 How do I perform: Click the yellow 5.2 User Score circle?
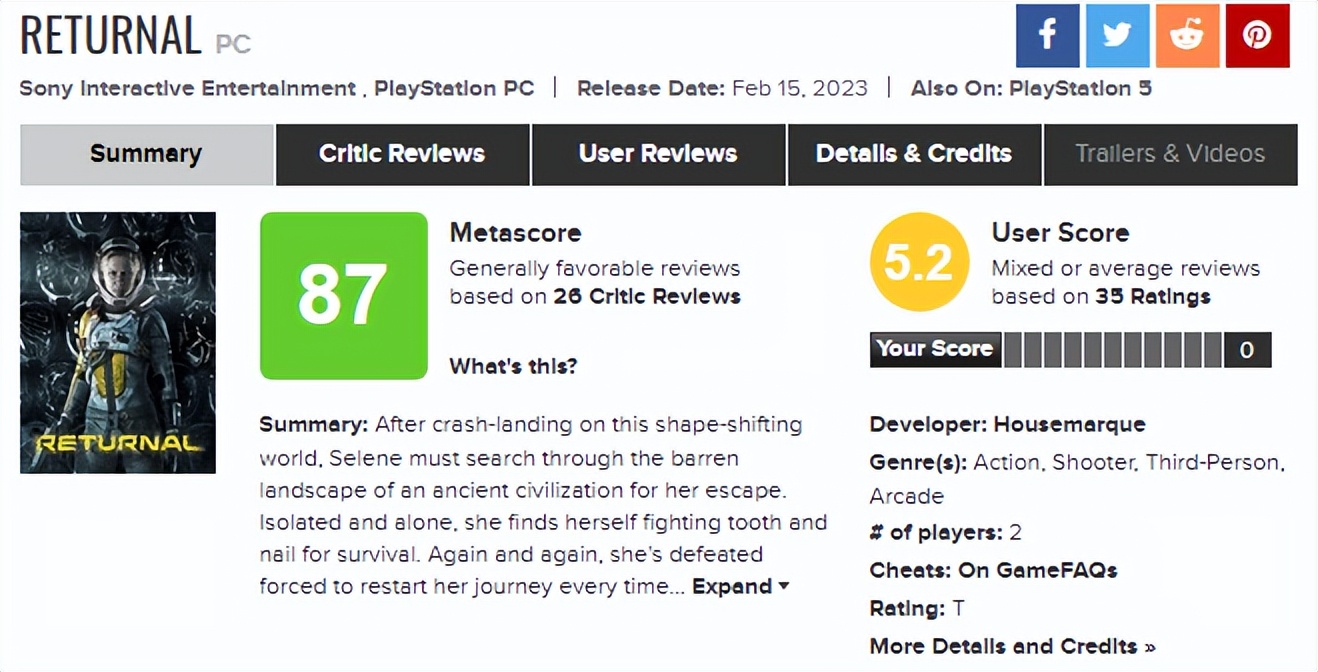pos(919,262)
